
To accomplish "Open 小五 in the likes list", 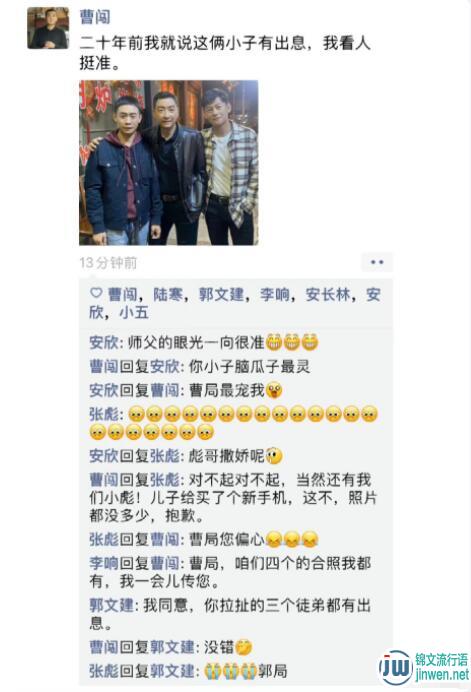I will coord(134,312).
